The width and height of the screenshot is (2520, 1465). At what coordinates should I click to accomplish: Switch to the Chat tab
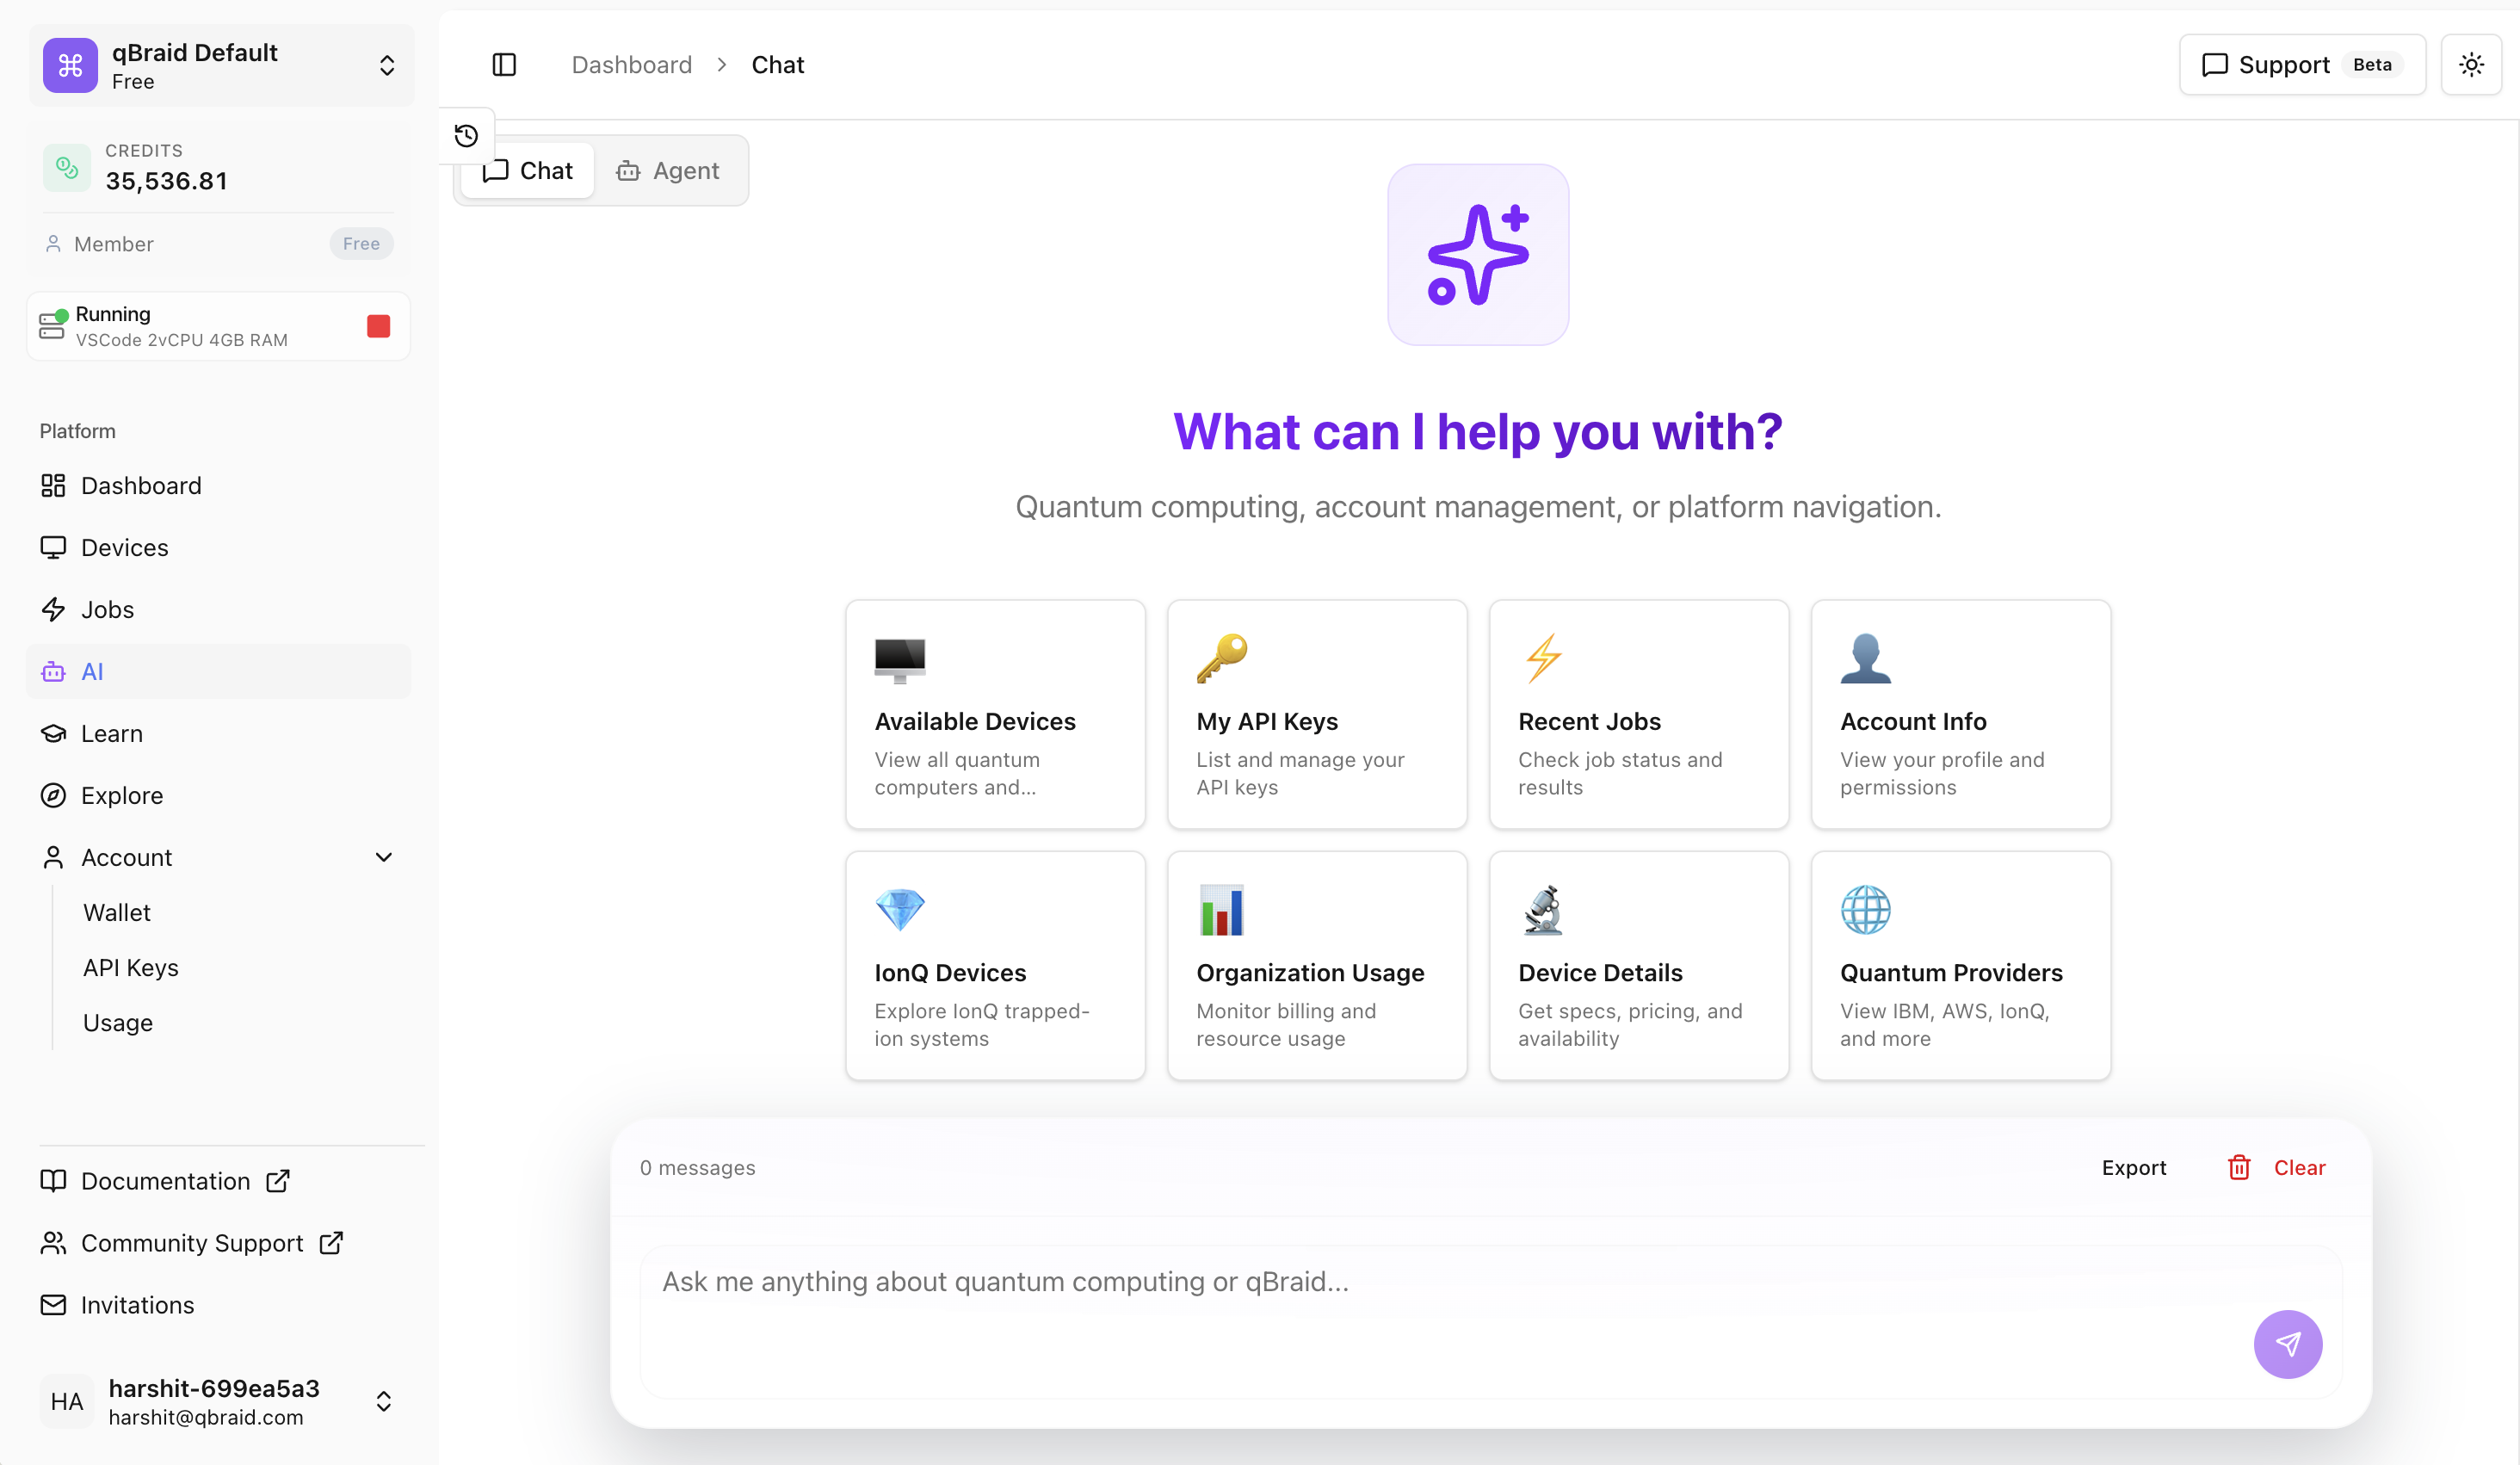[x=527, y=170]
